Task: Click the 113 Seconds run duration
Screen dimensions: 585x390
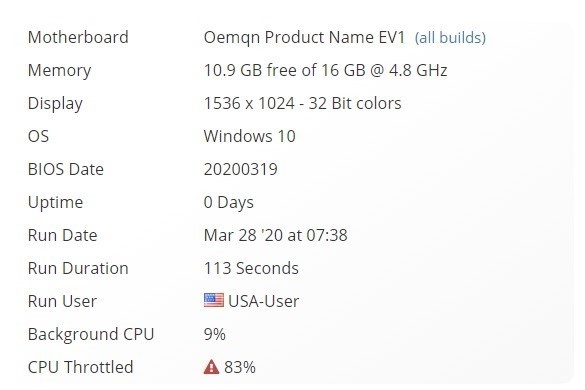Action: pyautogui.click(x=251, y=268)
